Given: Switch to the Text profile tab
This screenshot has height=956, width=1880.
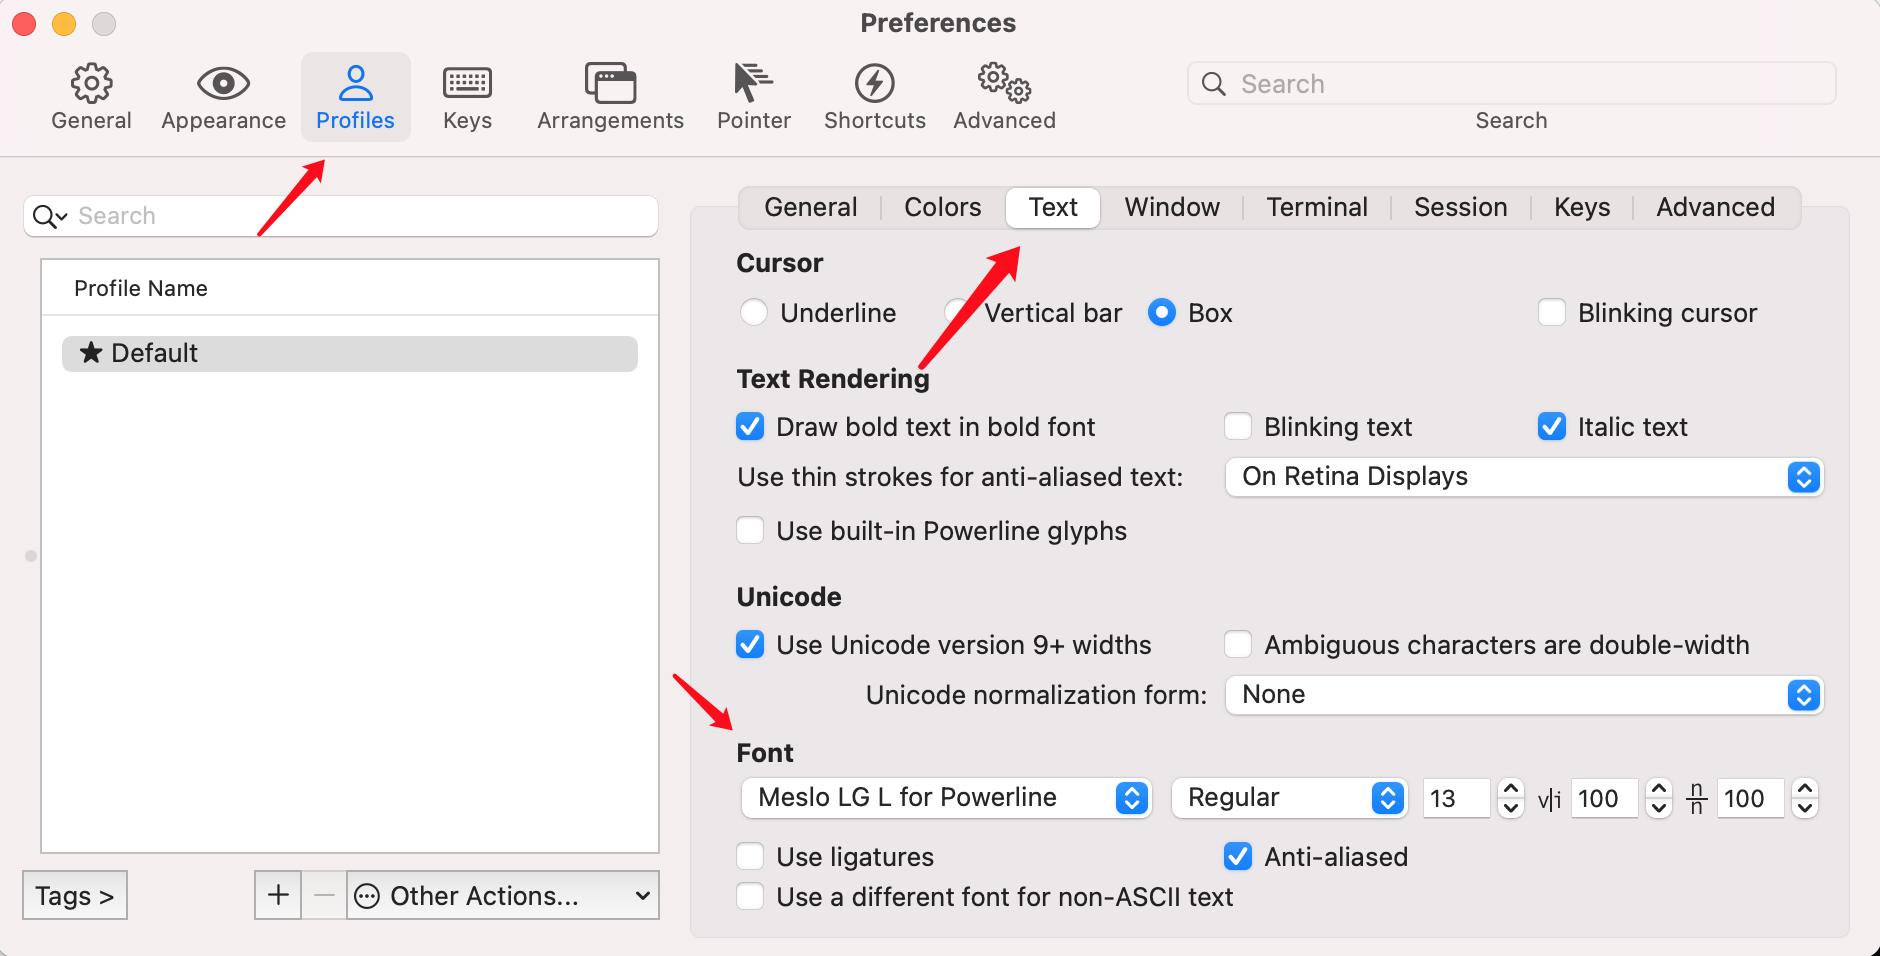Looking at the screenshot, I should point(1053,207).
